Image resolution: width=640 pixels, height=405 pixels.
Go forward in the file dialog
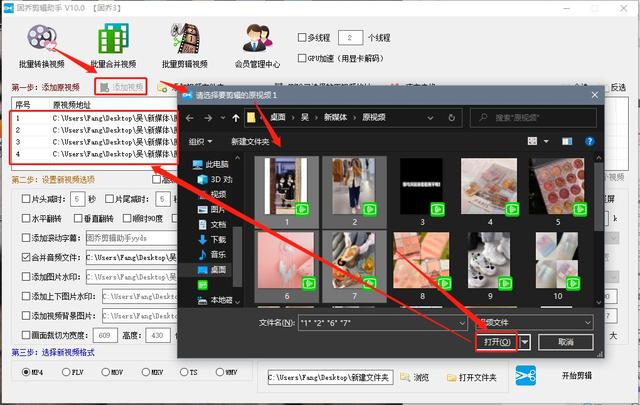coord(208,118)
